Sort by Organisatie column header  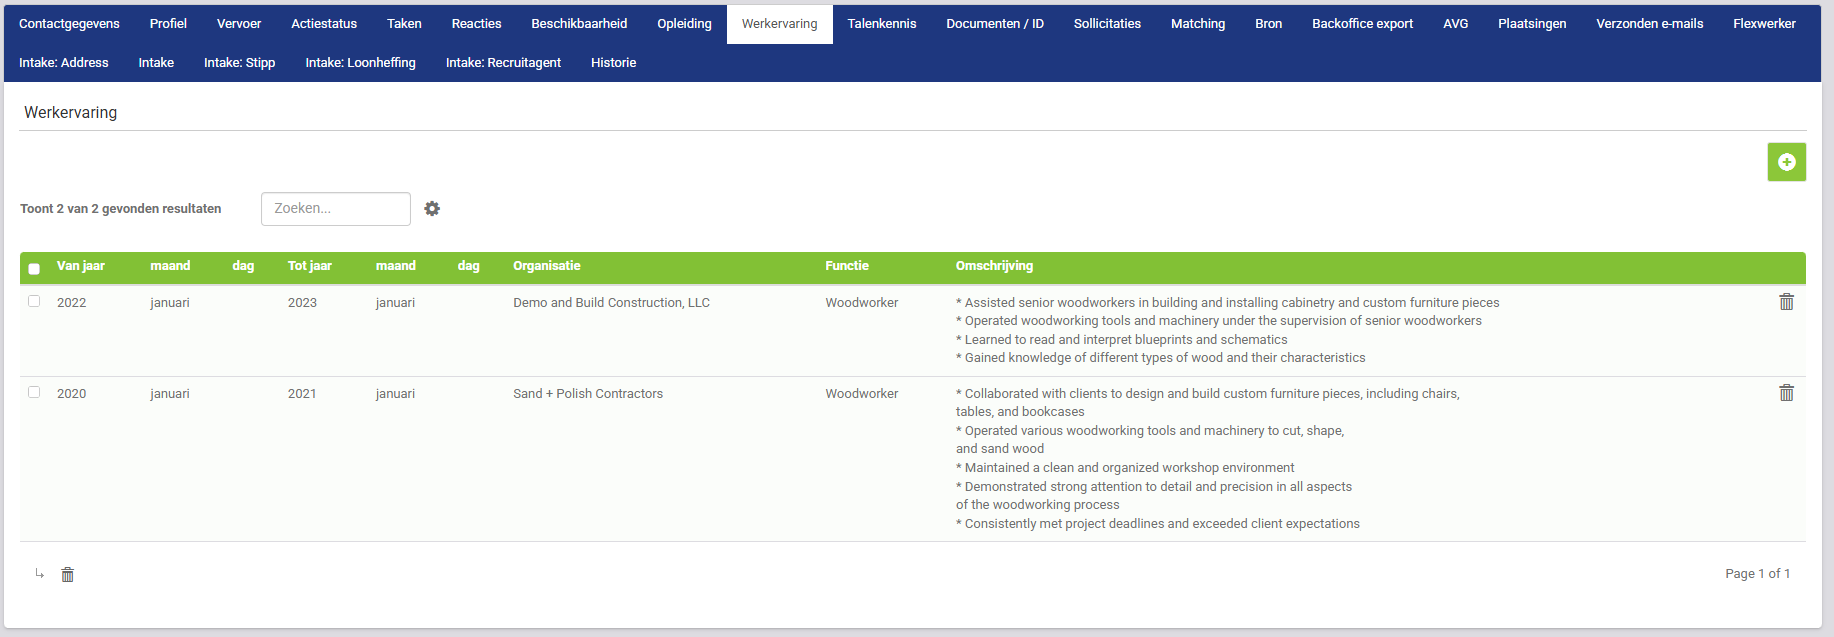click(546, 266)
